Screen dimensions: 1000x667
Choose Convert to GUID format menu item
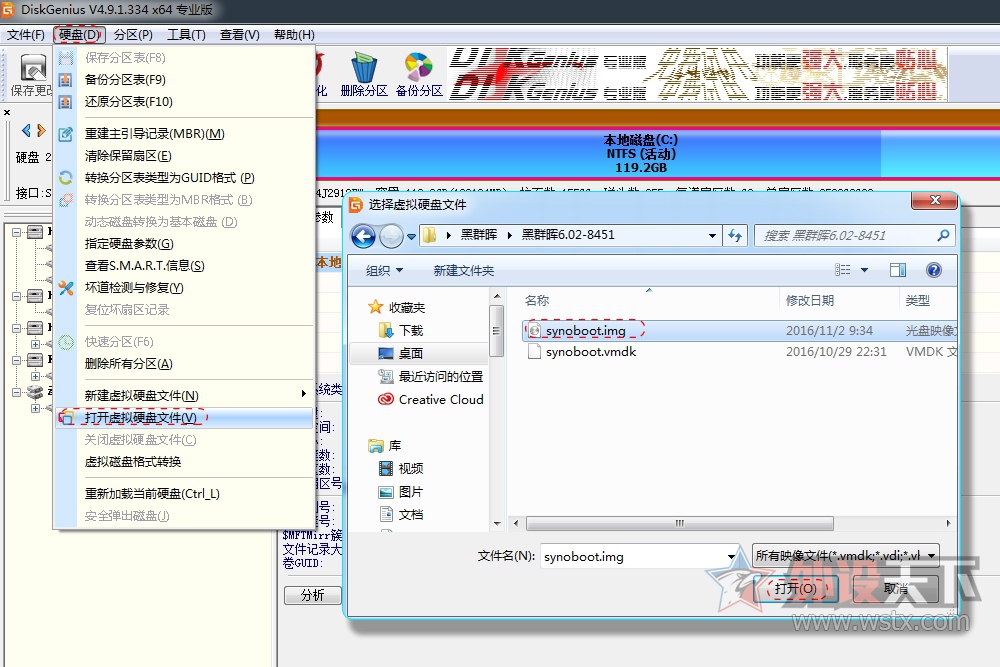184,178
